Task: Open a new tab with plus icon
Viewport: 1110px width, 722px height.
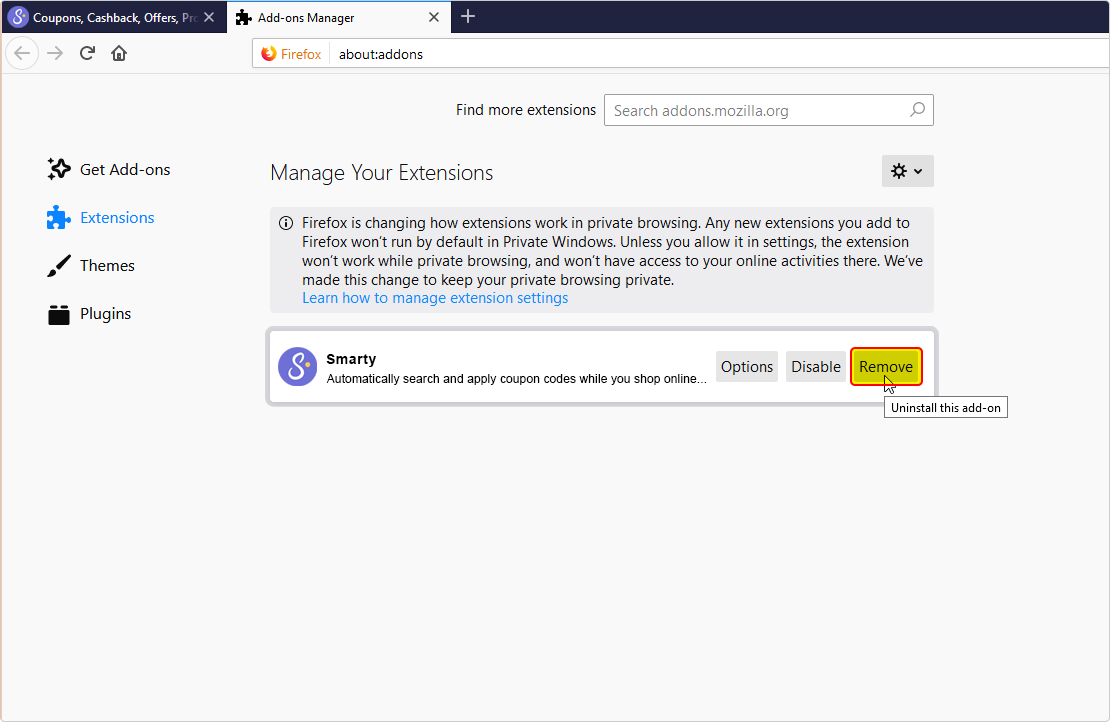Action: tap(468, 17)
